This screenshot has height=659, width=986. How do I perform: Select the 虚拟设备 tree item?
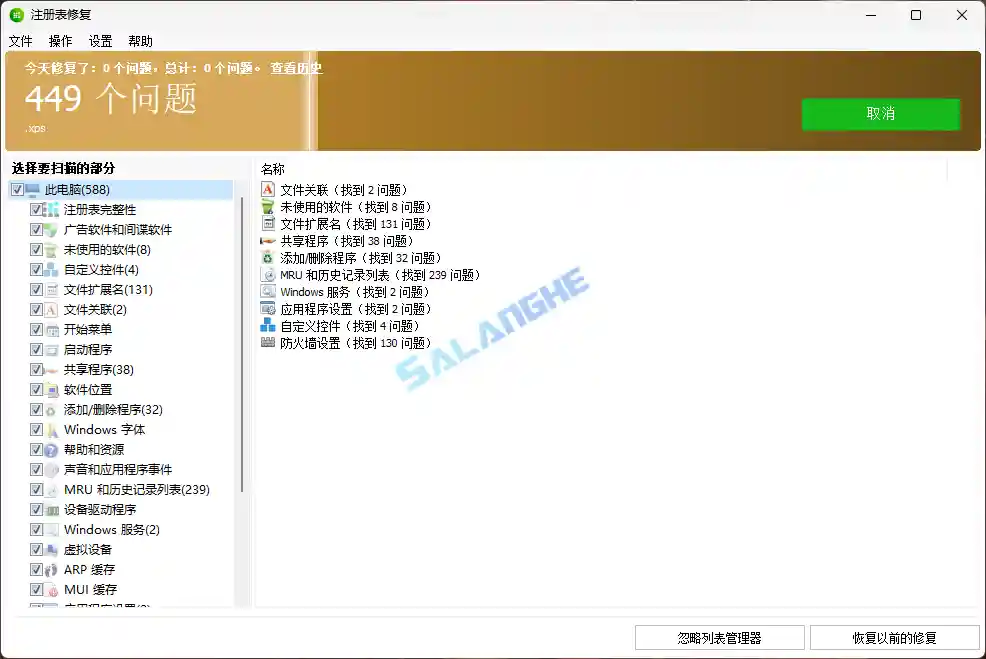click(x=88, y=550)
